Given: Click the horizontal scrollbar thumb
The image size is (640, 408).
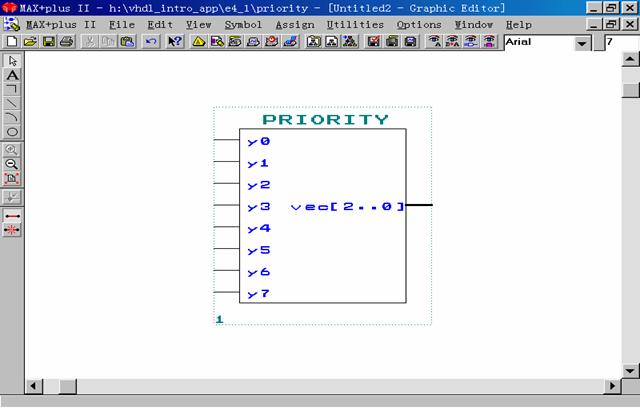Looking at the screenshot, I should tap(68, 386).
